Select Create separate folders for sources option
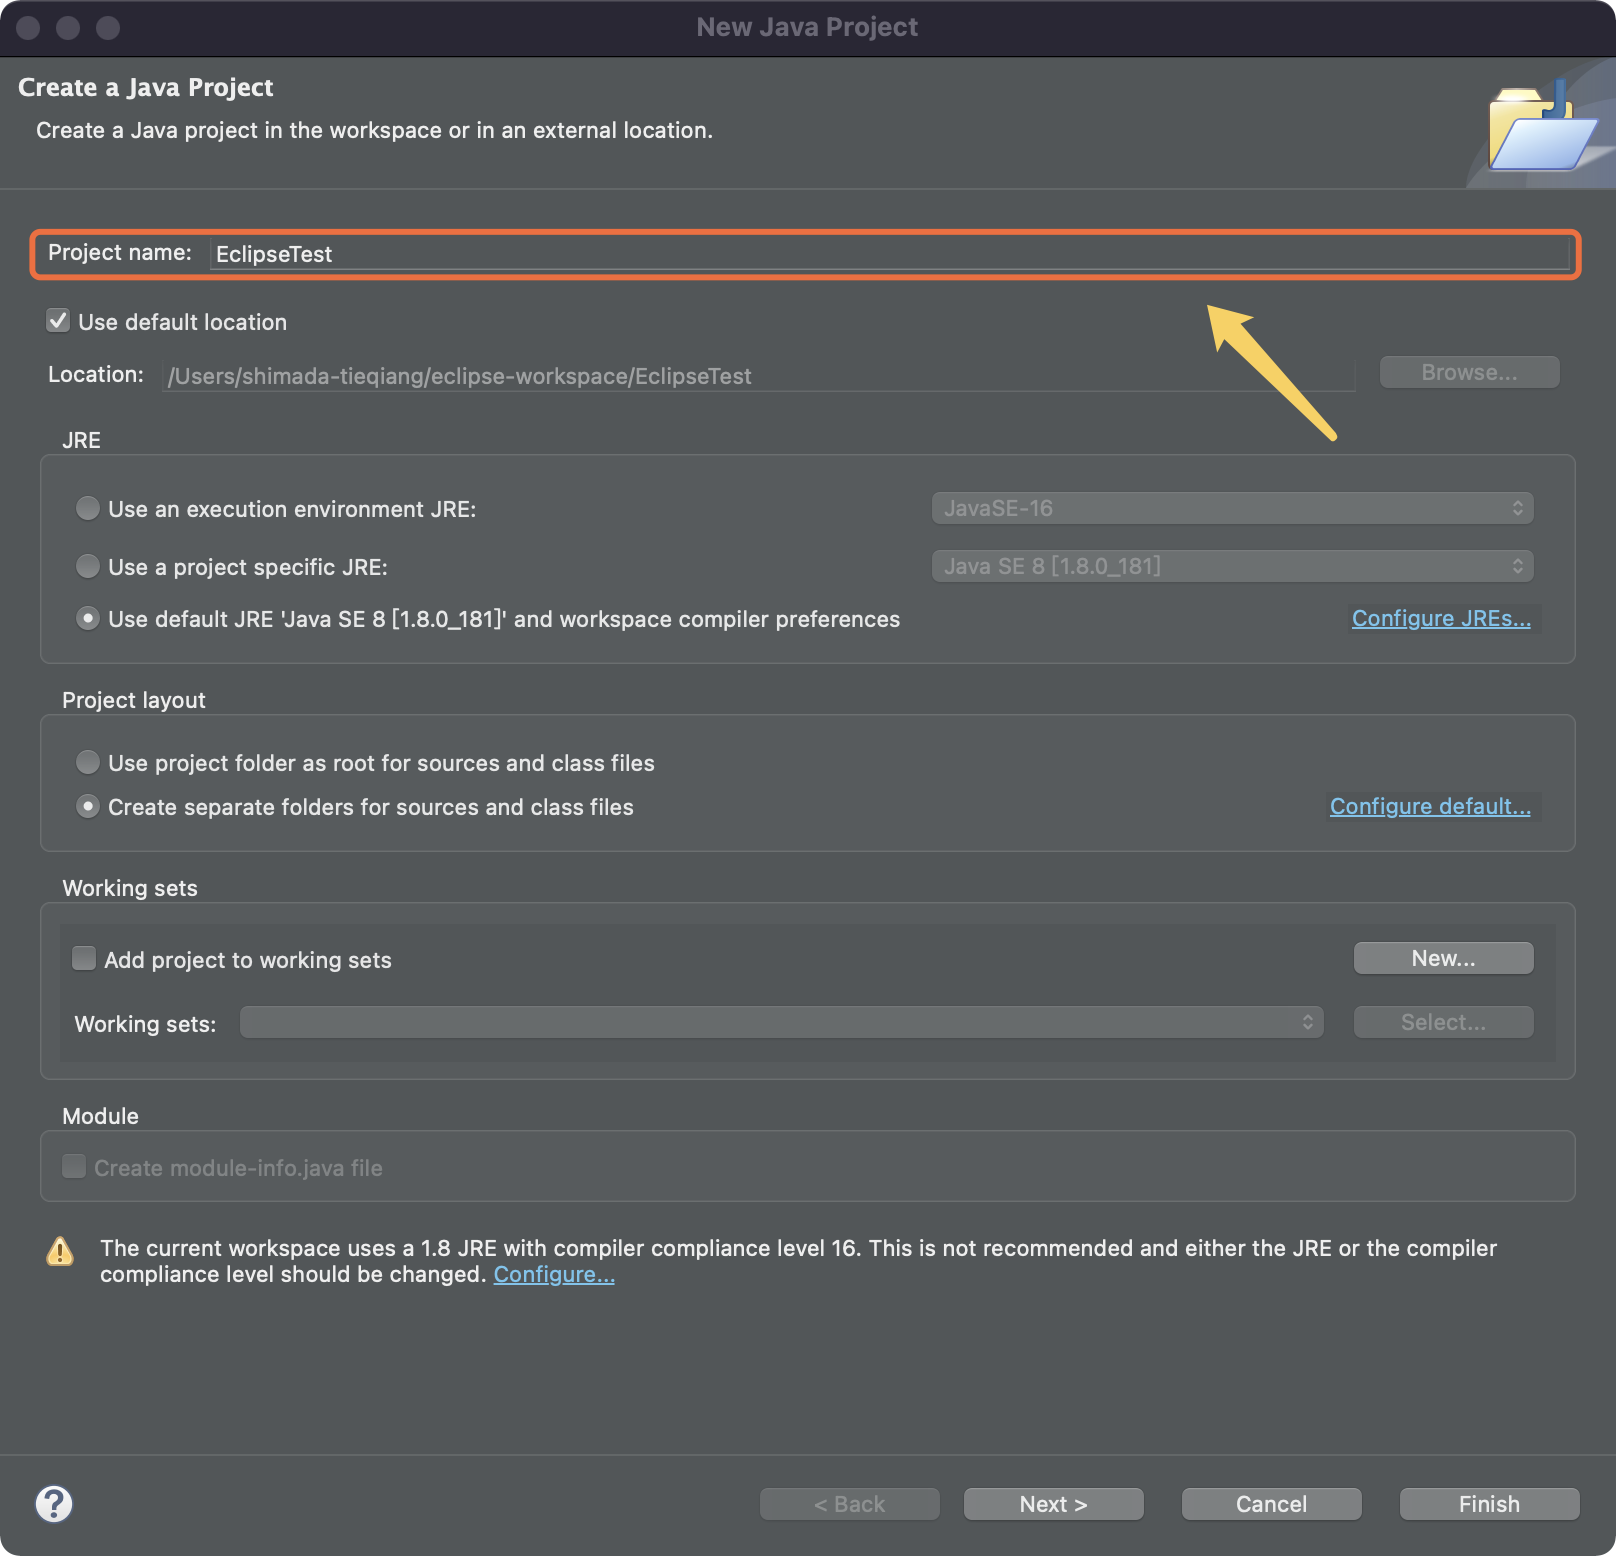The image size is (1616, 1556). point(88,806)
